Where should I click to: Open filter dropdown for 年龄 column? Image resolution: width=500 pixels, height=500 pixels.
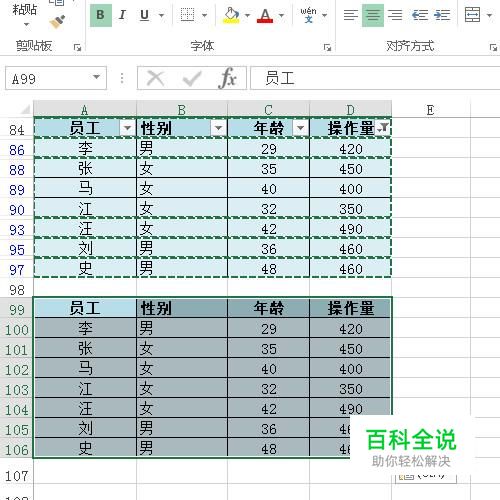(x=300, y=128)
